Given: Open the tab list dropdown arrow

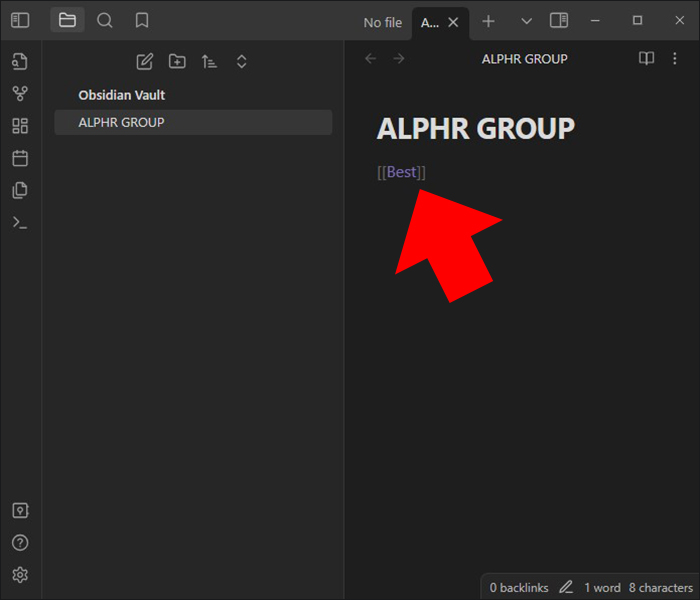Looking at the screenshot, I should tap(526, 21).
